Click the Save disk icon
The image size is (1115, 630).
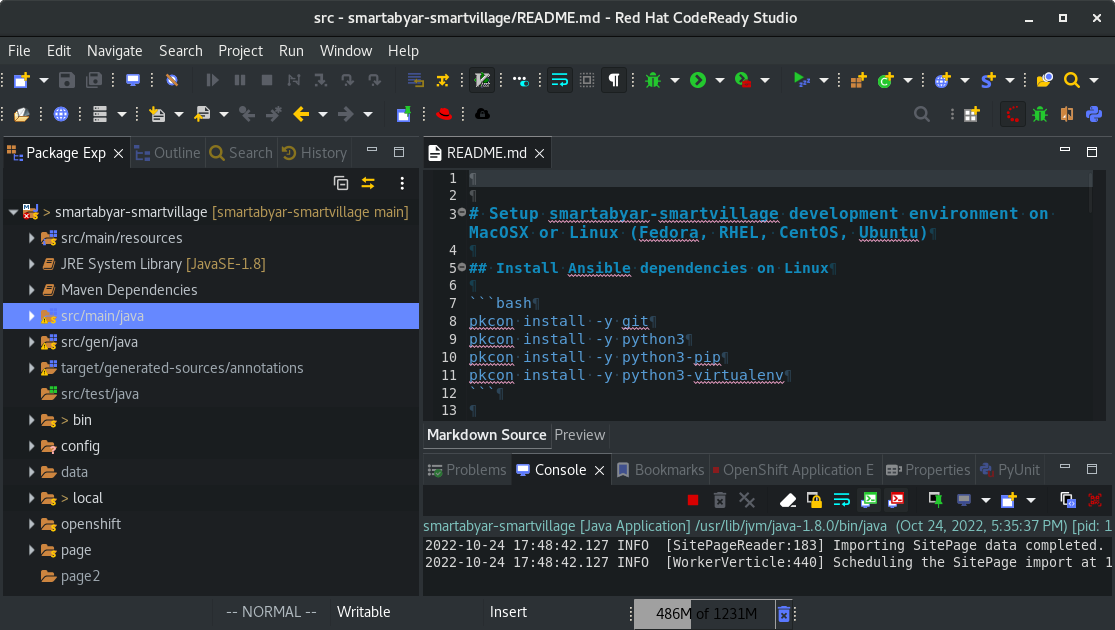coord(67,80)
